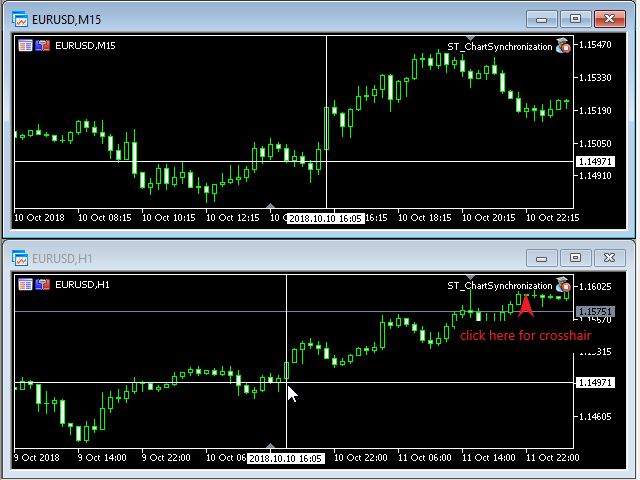Click '9 Oct 14:00' time label
The image size is (640, 480).
pos(102,458)
